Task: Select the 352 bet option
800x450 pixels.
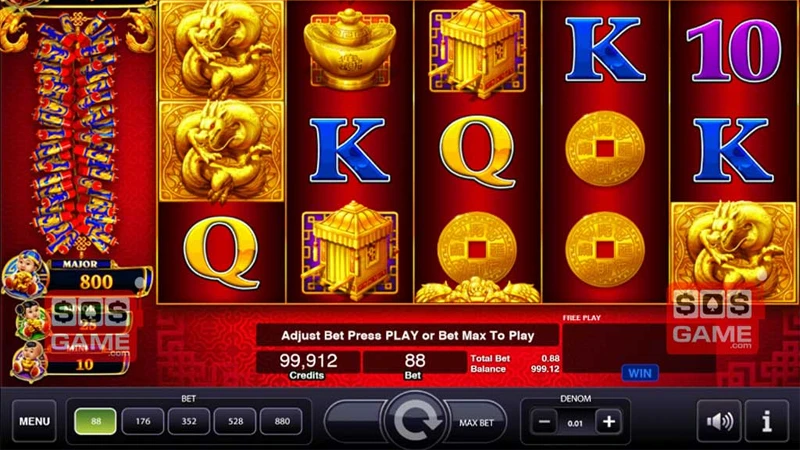Action: [x=189, y=421]
